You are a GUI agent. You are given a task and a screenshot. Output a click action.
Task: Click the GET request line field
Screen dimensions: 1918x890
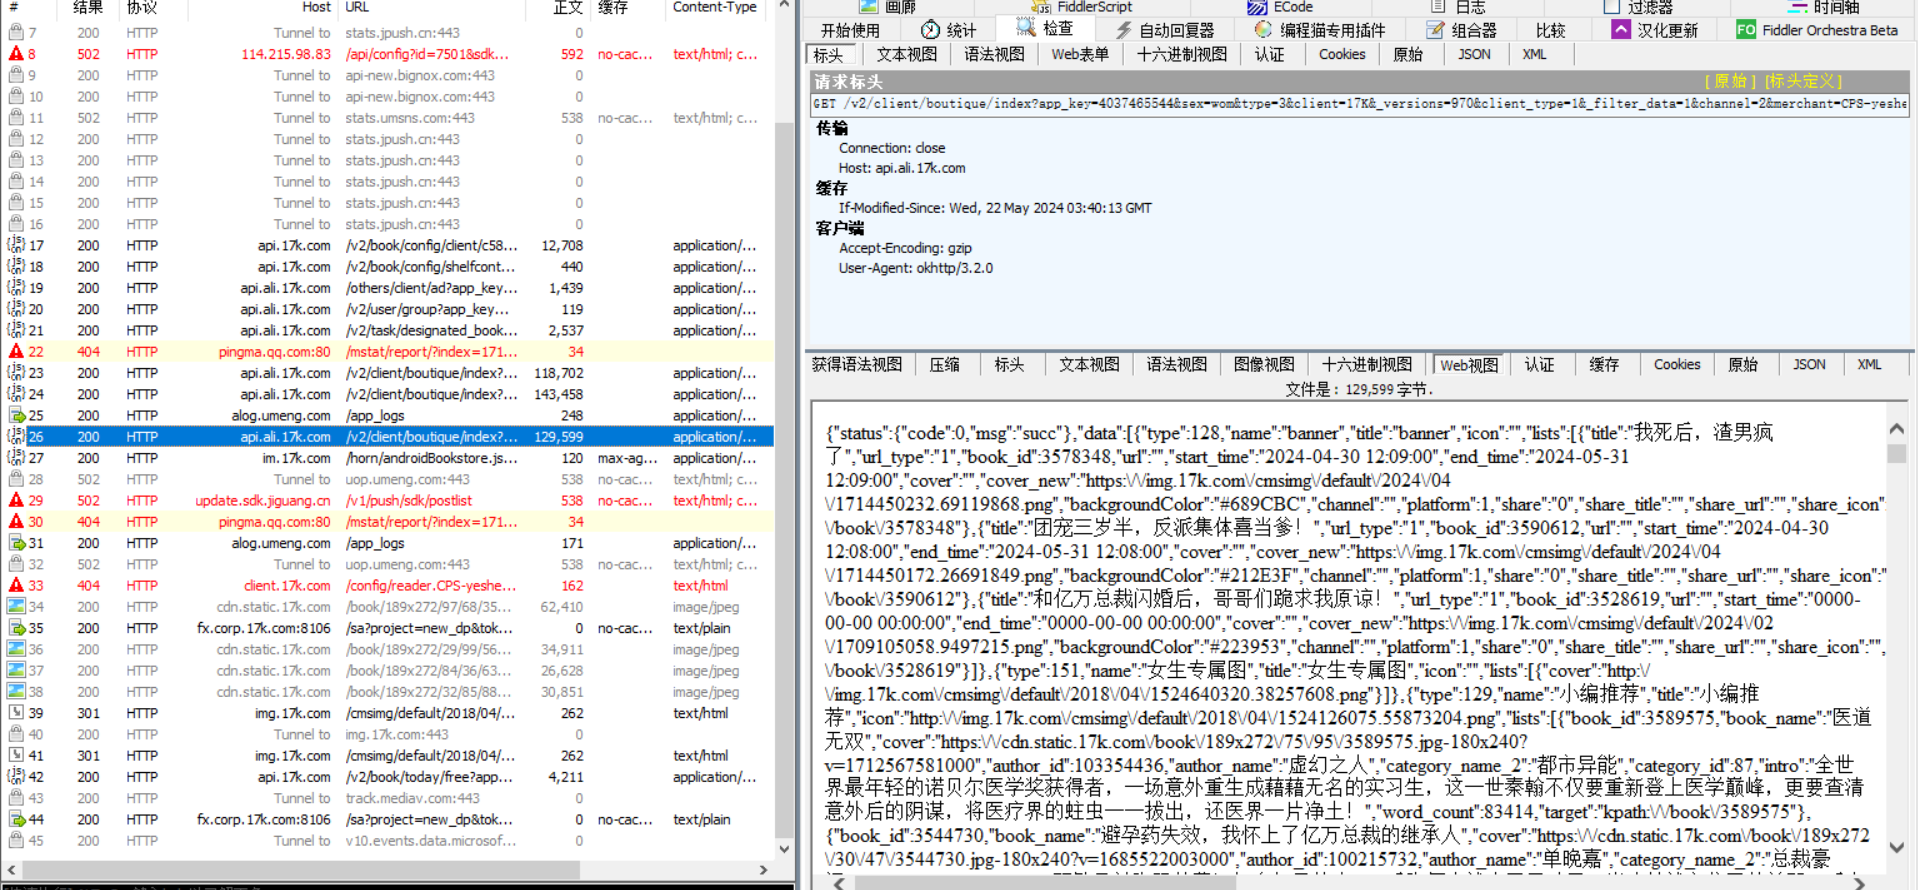pyautogui.click(x=1359, y=104)
